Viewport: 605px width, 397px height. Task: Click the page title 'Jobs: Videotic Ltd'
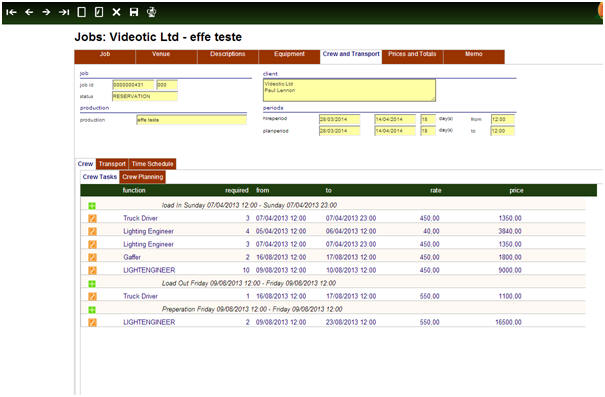point(158,37)
